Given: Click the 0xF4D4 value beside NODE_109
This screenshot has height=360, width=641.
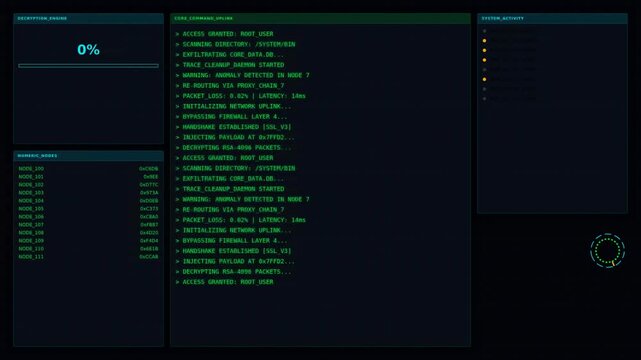Looking at the screenshot, I should (149, 241).
